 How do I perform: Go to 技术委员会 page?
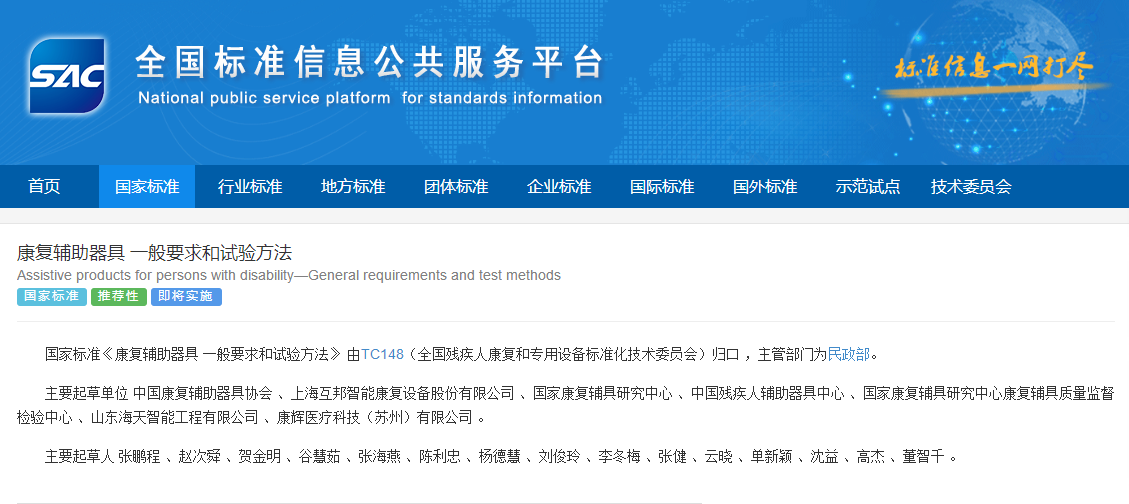pos(971,187)
